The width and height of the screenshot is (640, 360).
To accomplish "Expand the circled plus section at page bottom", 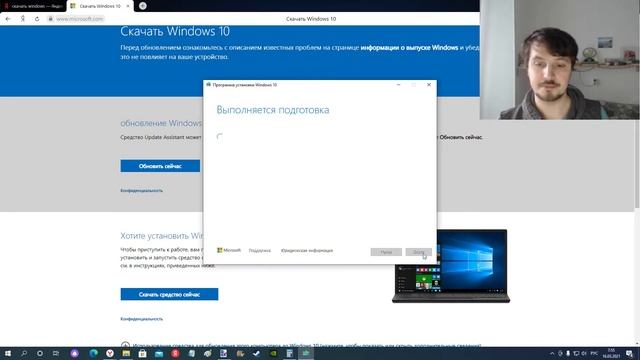I will click(125, 345).
